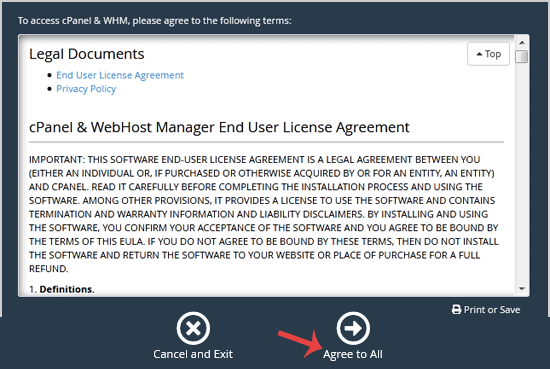Image resolution: width=550 pixels, height=369 pixels.
Task: Click the Legal Documents heading
Action: point(87,54)
